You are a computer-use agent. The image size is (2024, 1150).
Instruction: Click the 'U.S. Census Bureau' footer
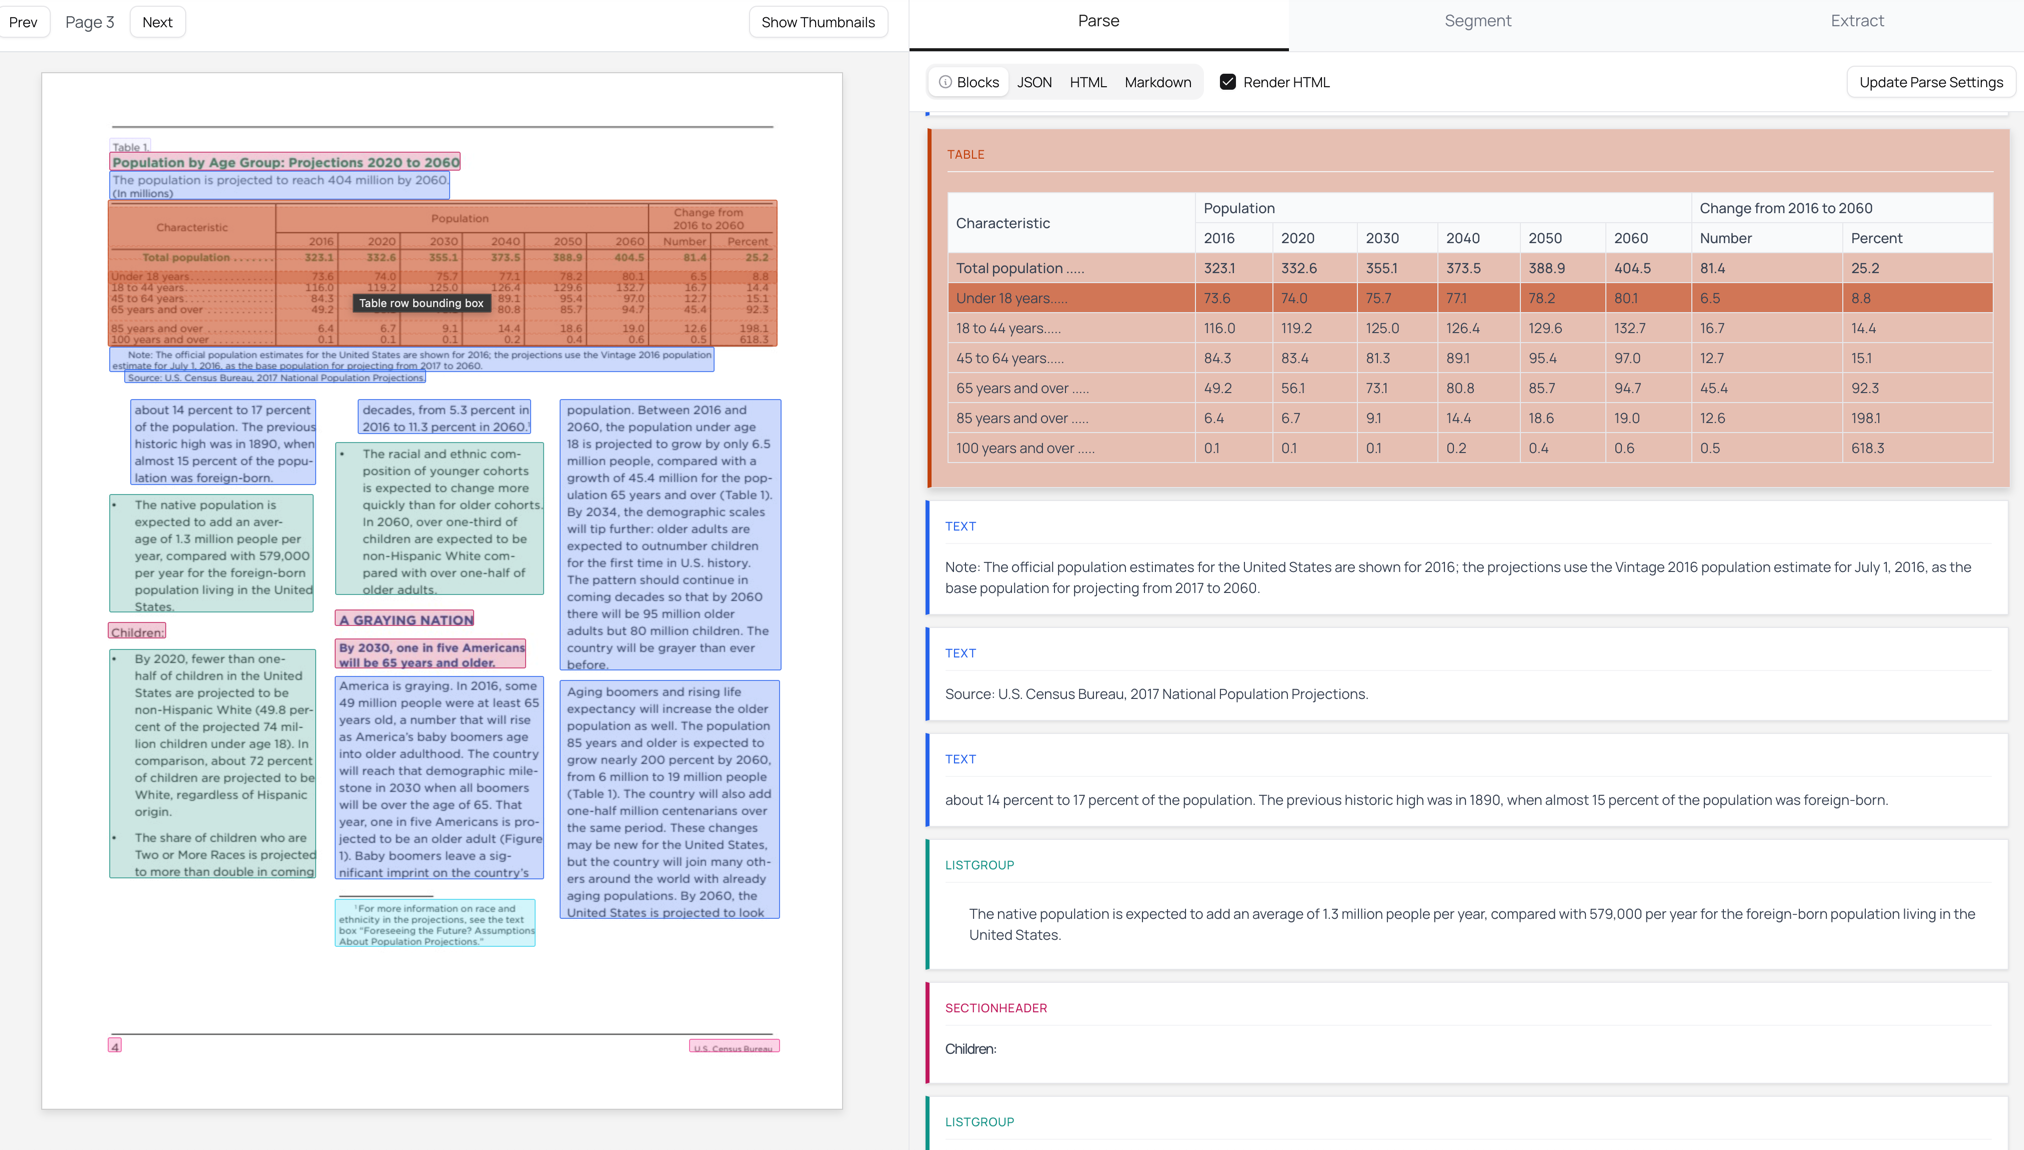tap(734, 1047)
